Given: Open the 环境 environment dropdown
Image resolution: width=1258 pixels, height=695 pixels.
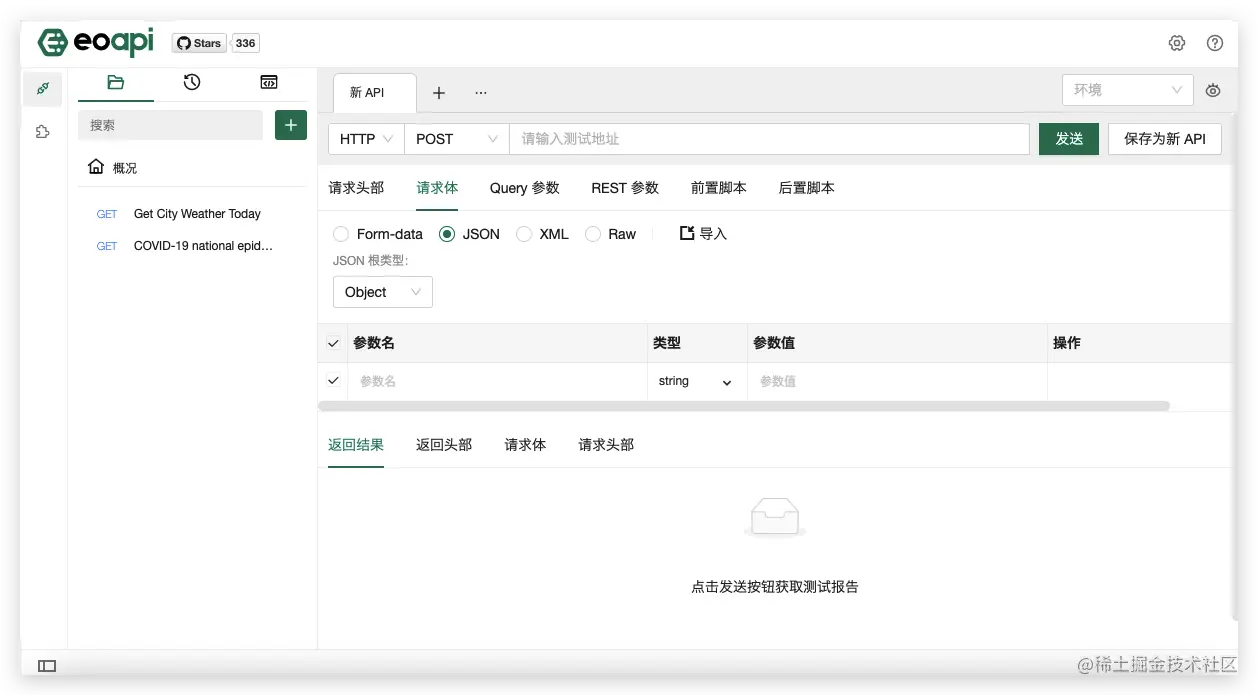Looking at the screenshot, I should click(1127, 90).
